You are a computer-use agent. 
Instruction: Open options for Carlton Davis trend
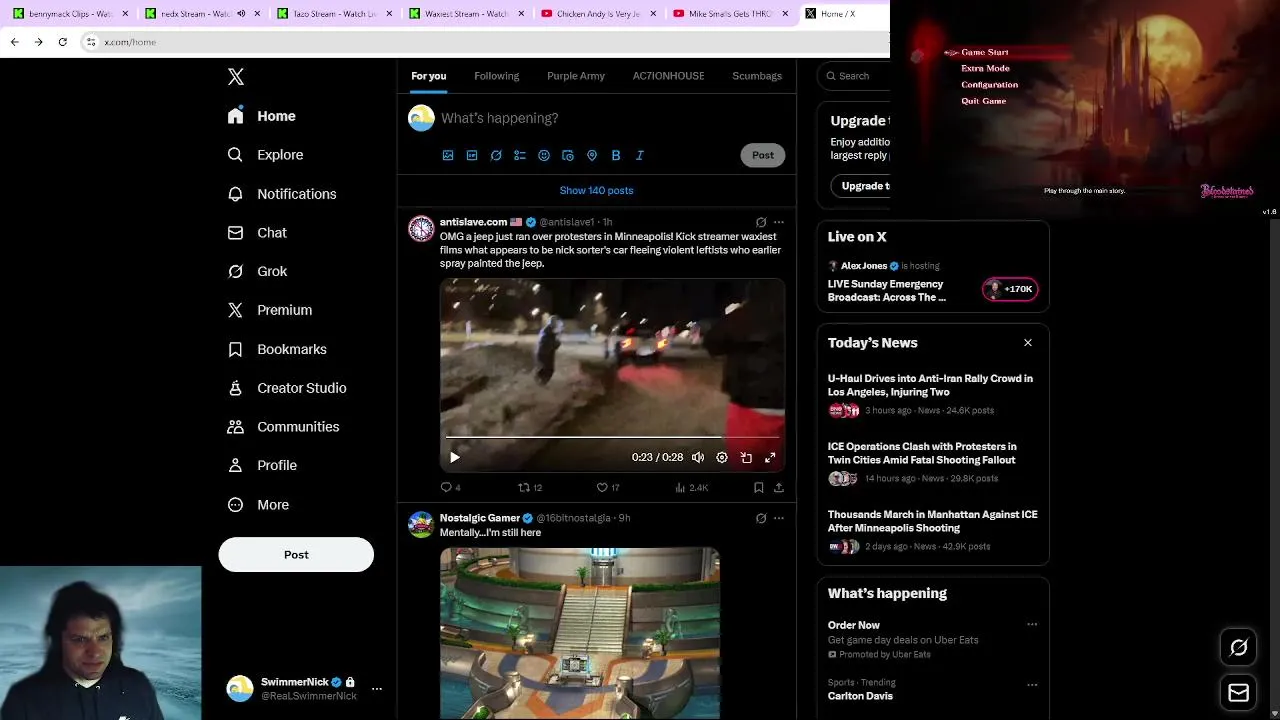click(1032, 685)
